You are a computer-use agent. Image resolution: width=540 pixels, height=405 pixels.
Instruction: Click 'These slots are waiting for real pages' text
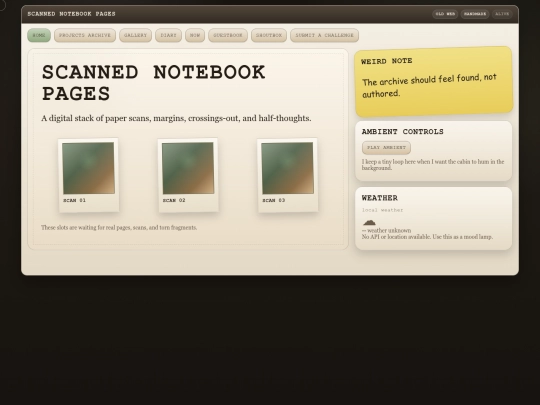coord(119,228)
